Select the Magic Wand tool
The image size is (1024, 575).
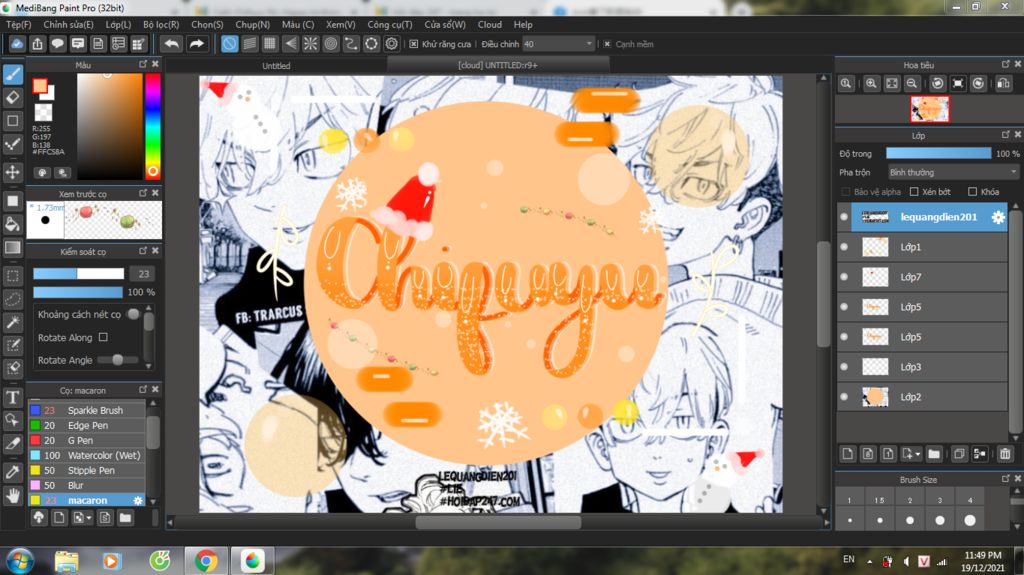pos(12,321)
